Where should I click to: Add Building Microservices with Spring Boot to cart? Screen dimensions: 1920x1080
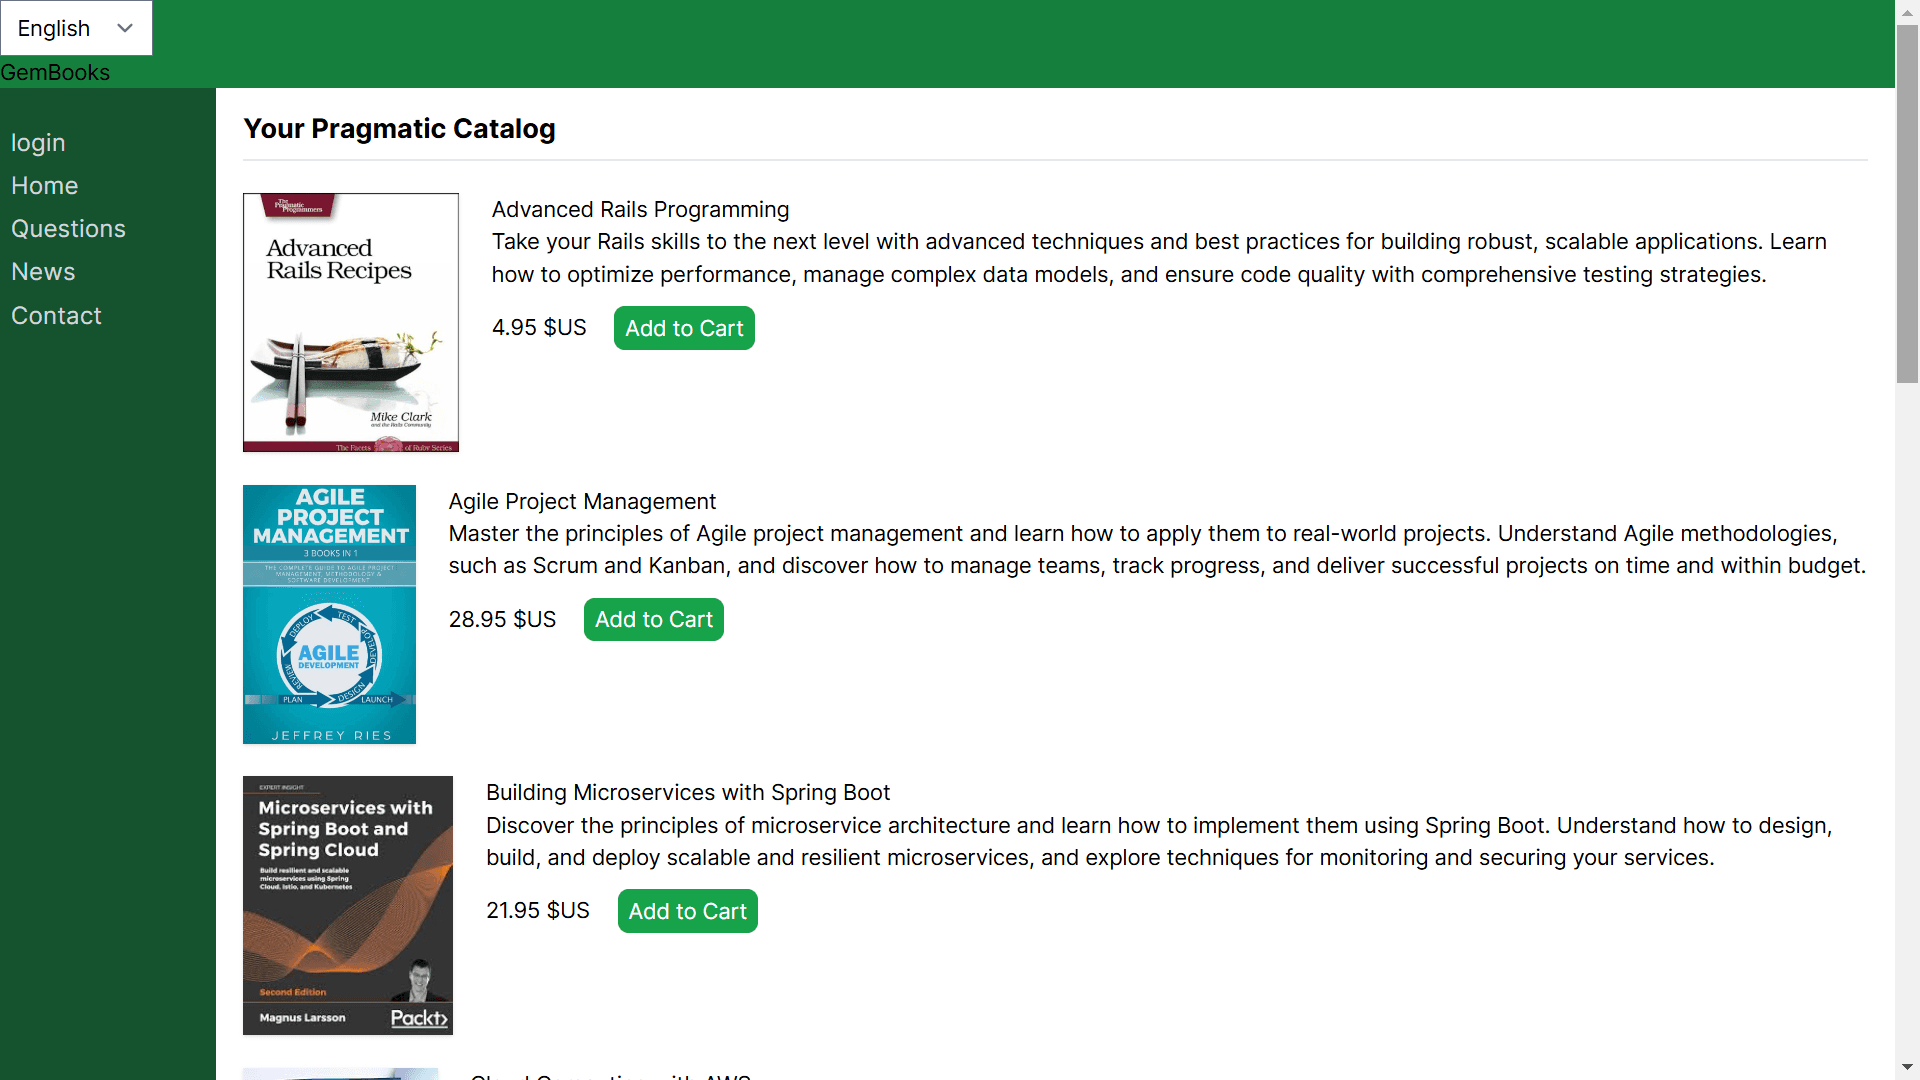click(687, 911)
